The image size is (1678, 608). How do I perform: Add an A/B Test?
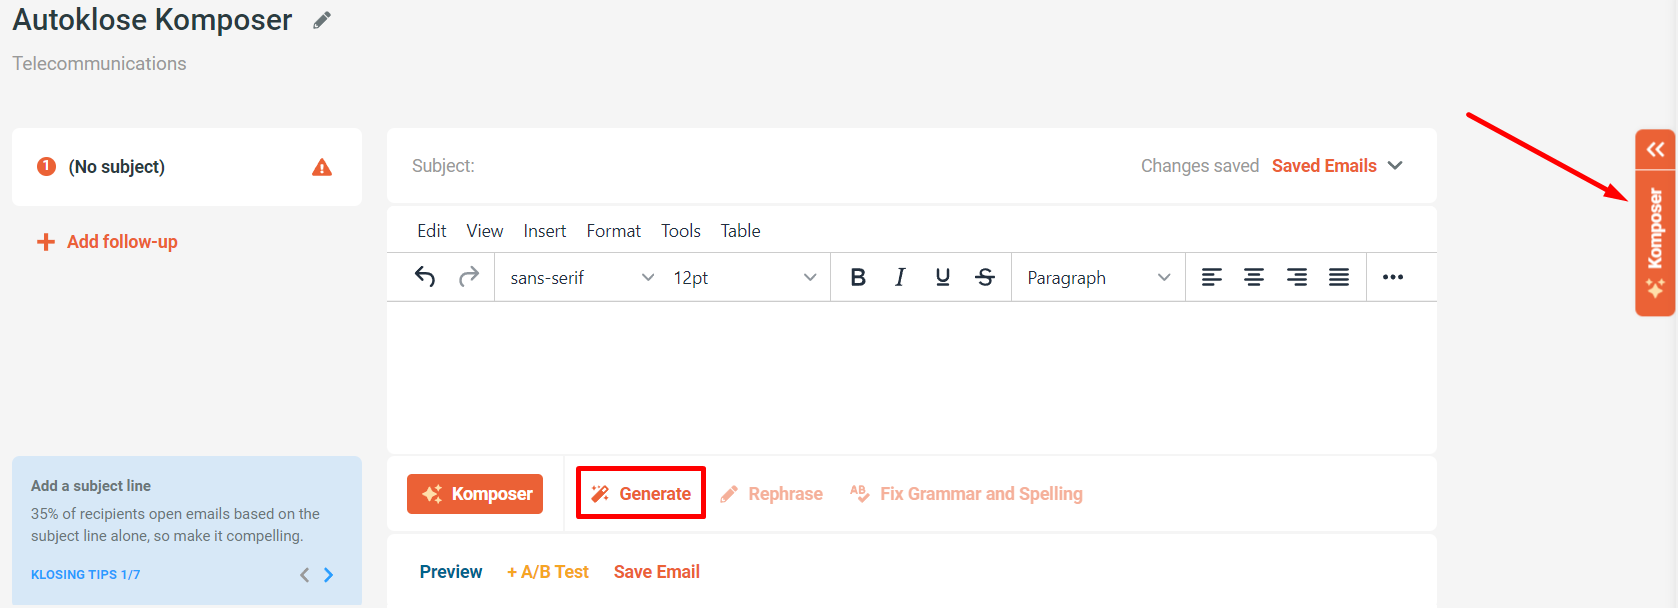[548, 572]
